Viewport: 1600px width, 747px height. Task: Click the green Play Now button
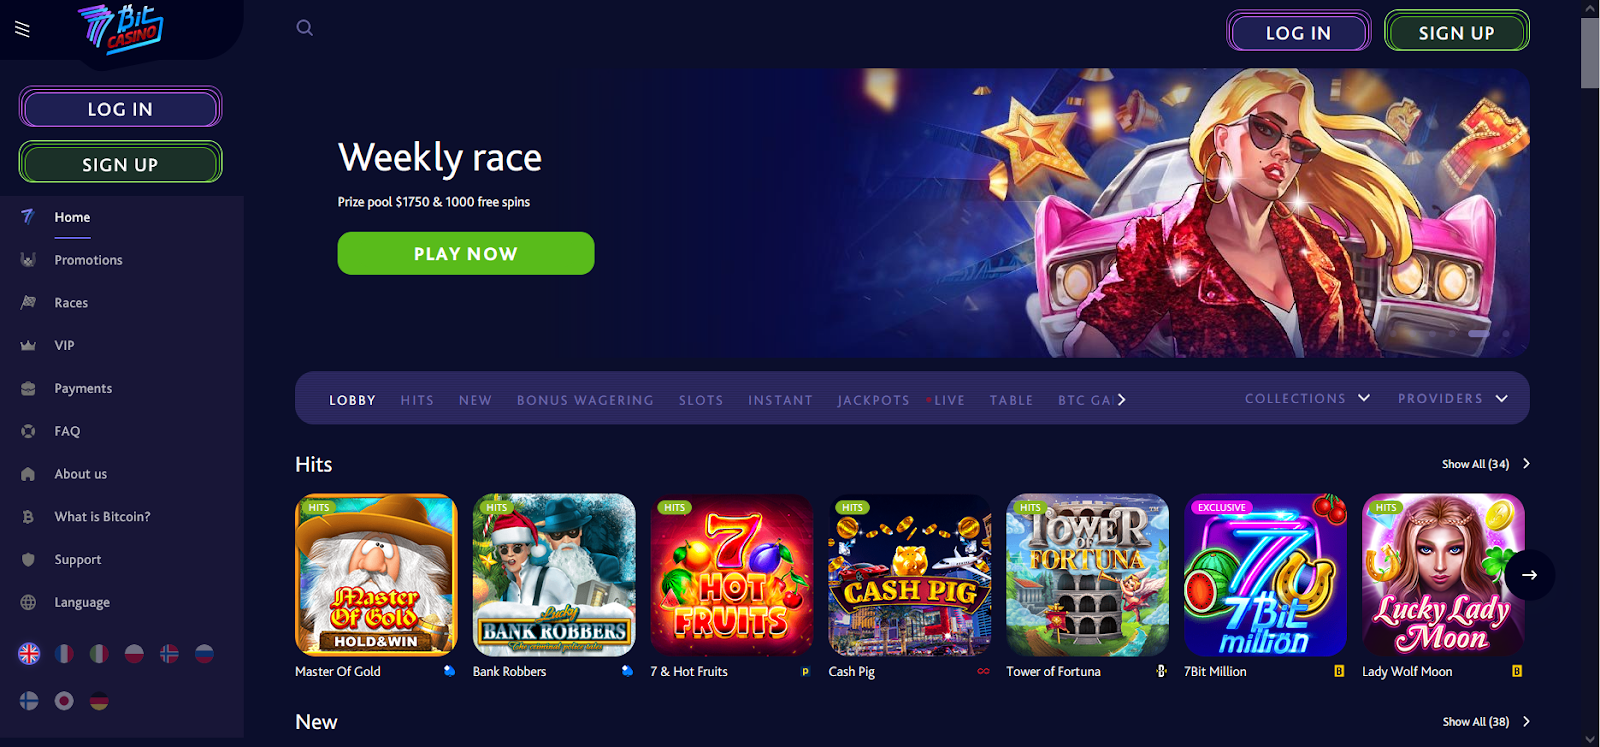pos(466,253)
